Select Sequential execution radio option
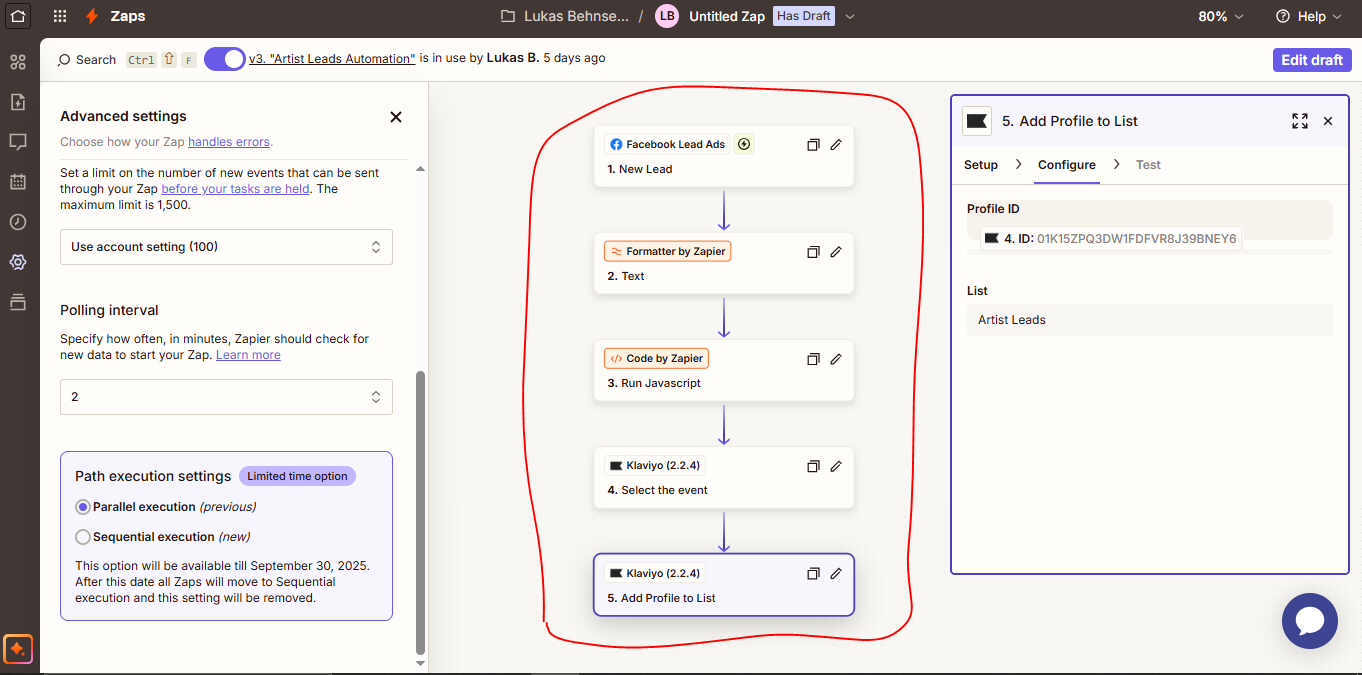 click(x=83, y=537)
